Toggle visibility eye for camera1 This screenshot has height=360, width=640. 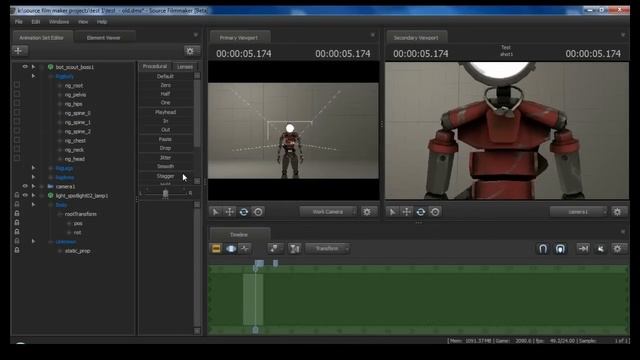25,186
